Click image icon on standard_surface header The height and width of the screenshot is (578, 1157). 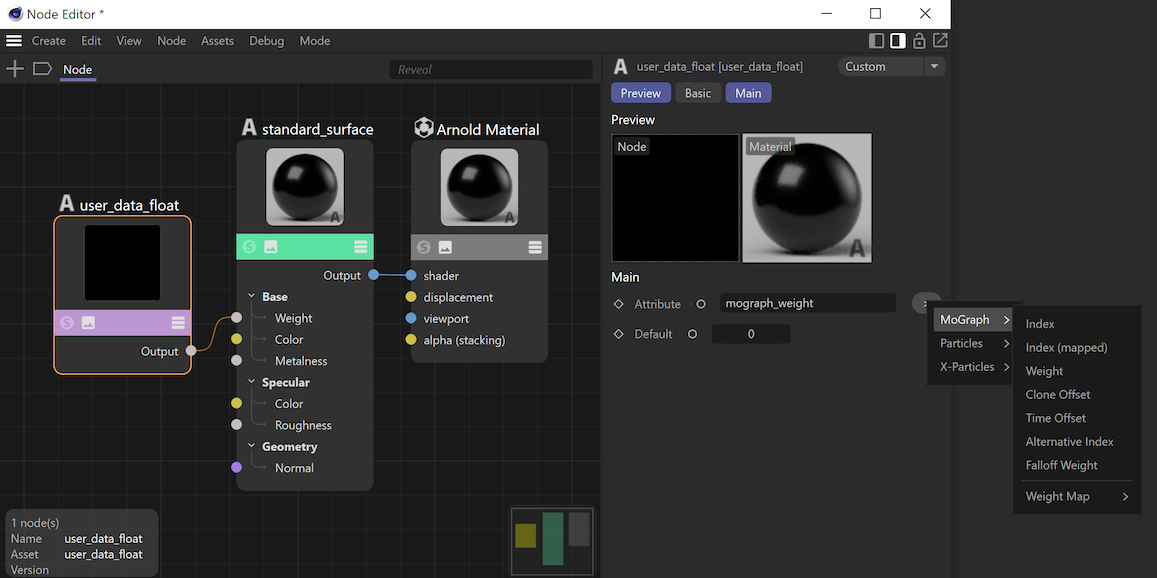[271, 247]
